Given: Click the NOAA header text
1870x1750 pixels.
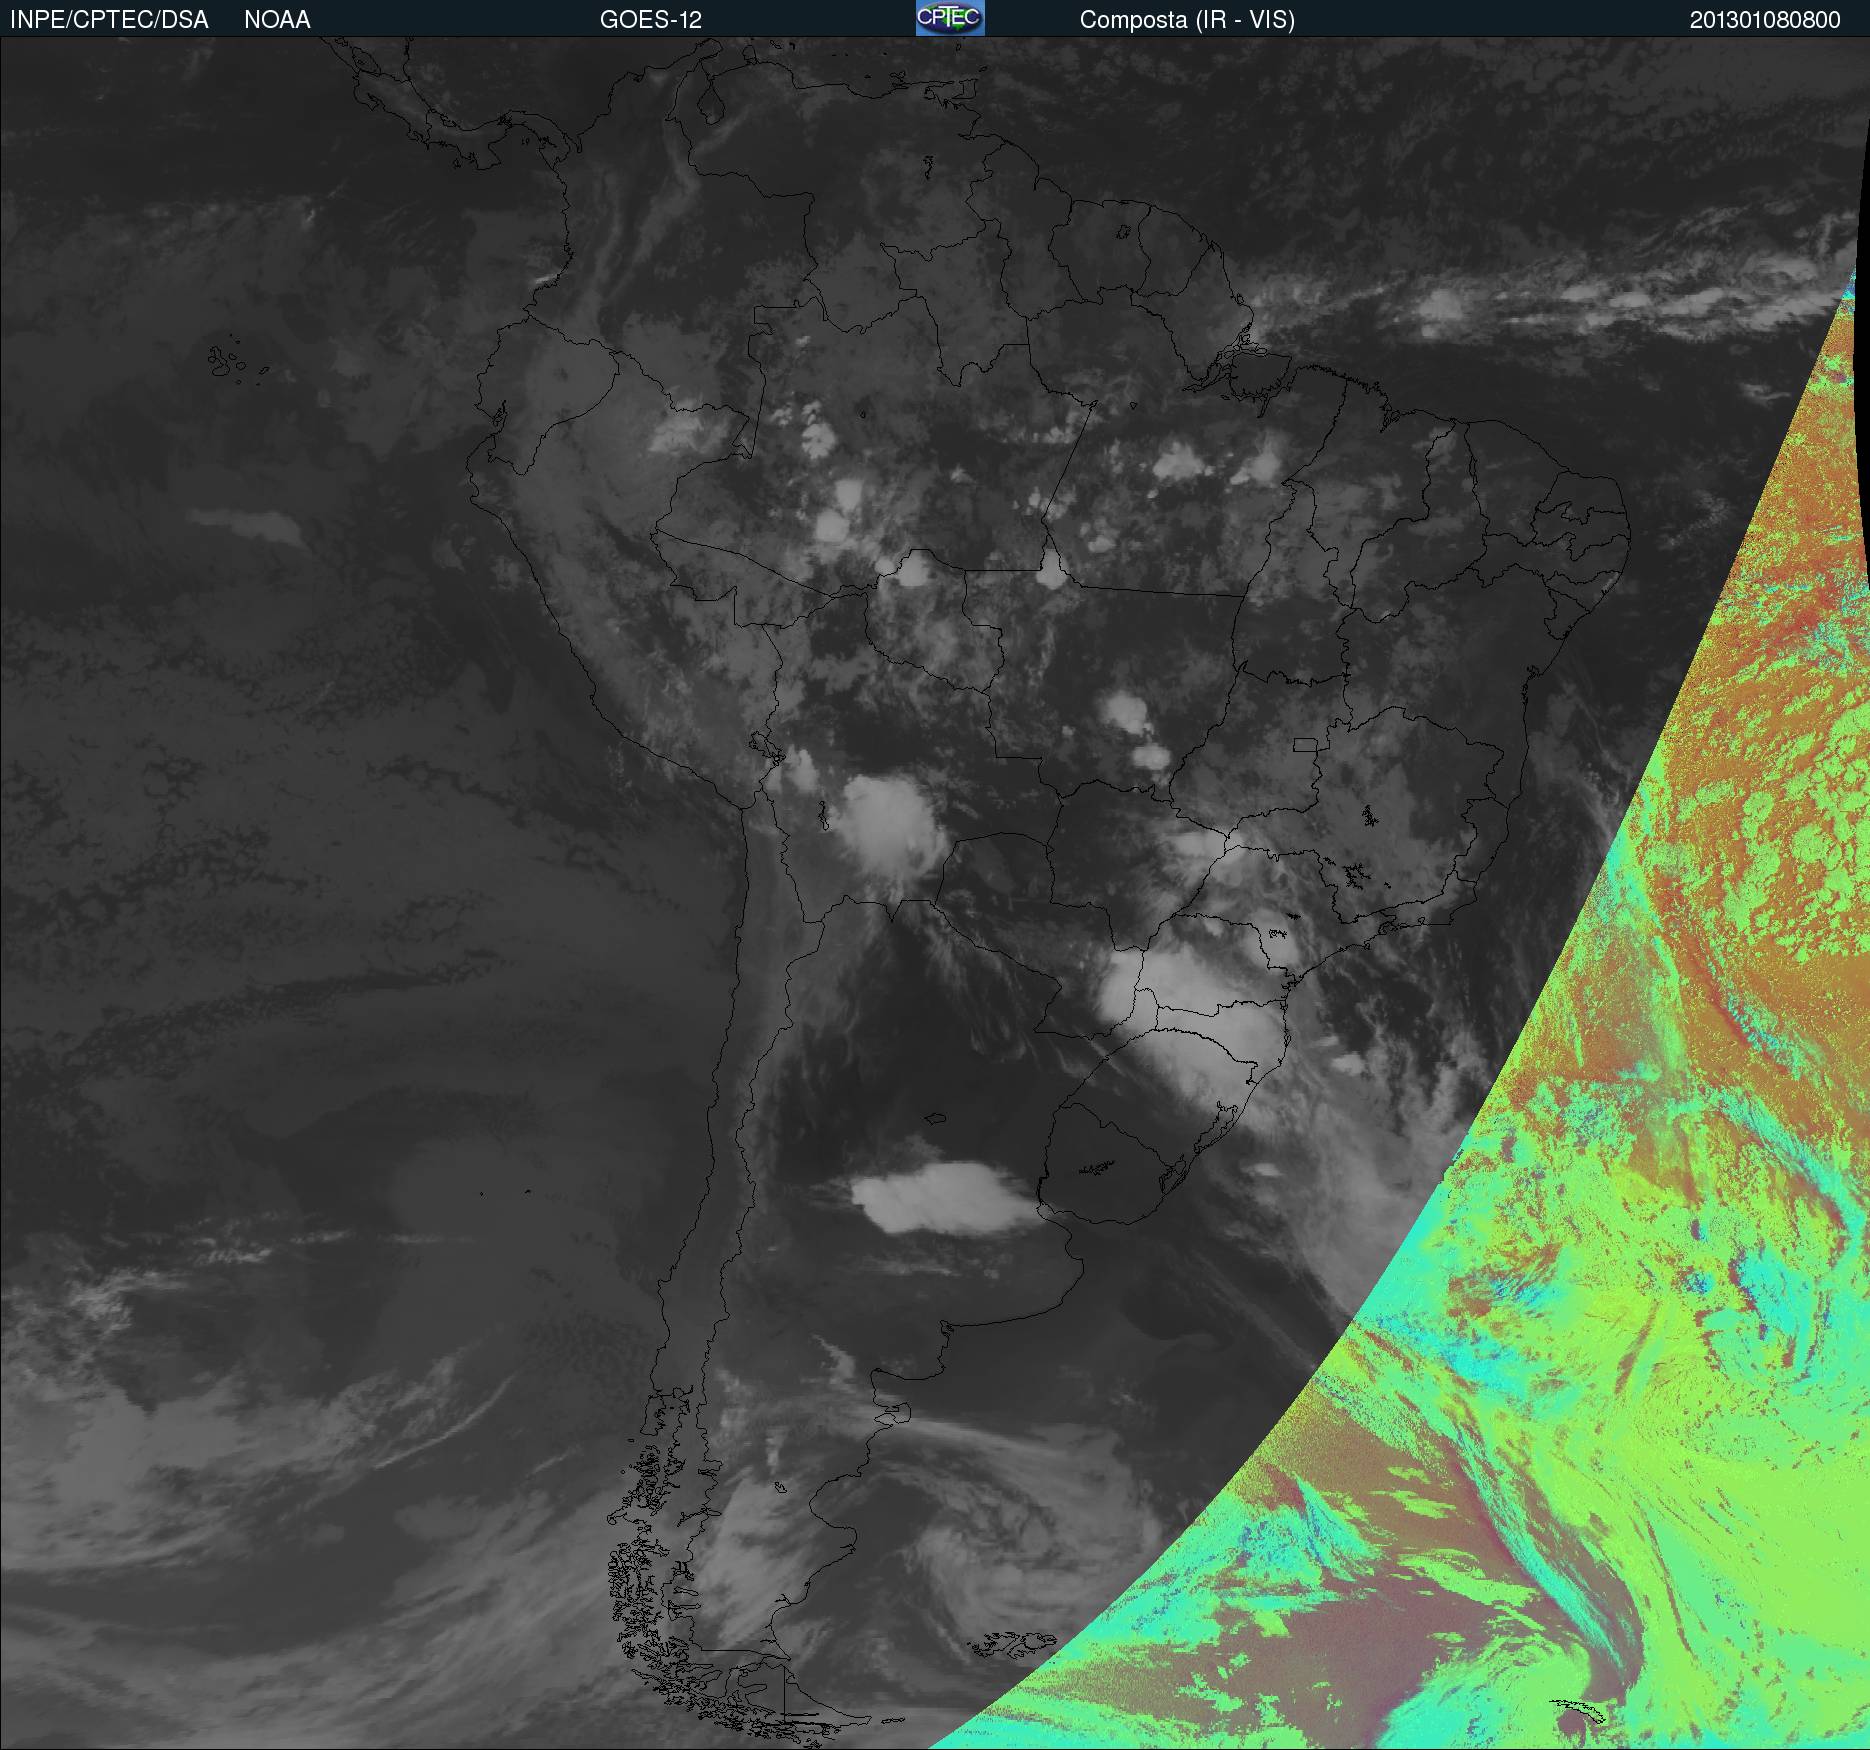Looking at the screenshot, I should point(277,20).
